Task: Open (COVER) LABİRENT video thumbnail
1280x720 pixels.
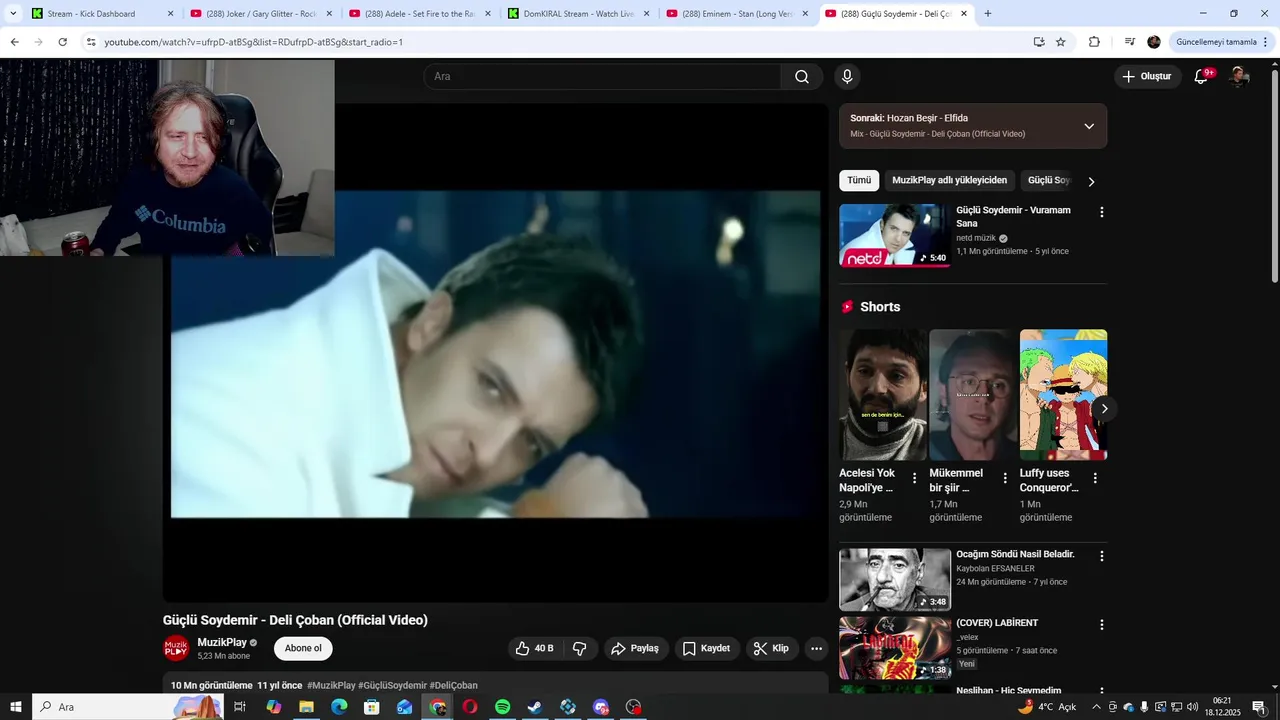Action: click(x=895, y=648)
